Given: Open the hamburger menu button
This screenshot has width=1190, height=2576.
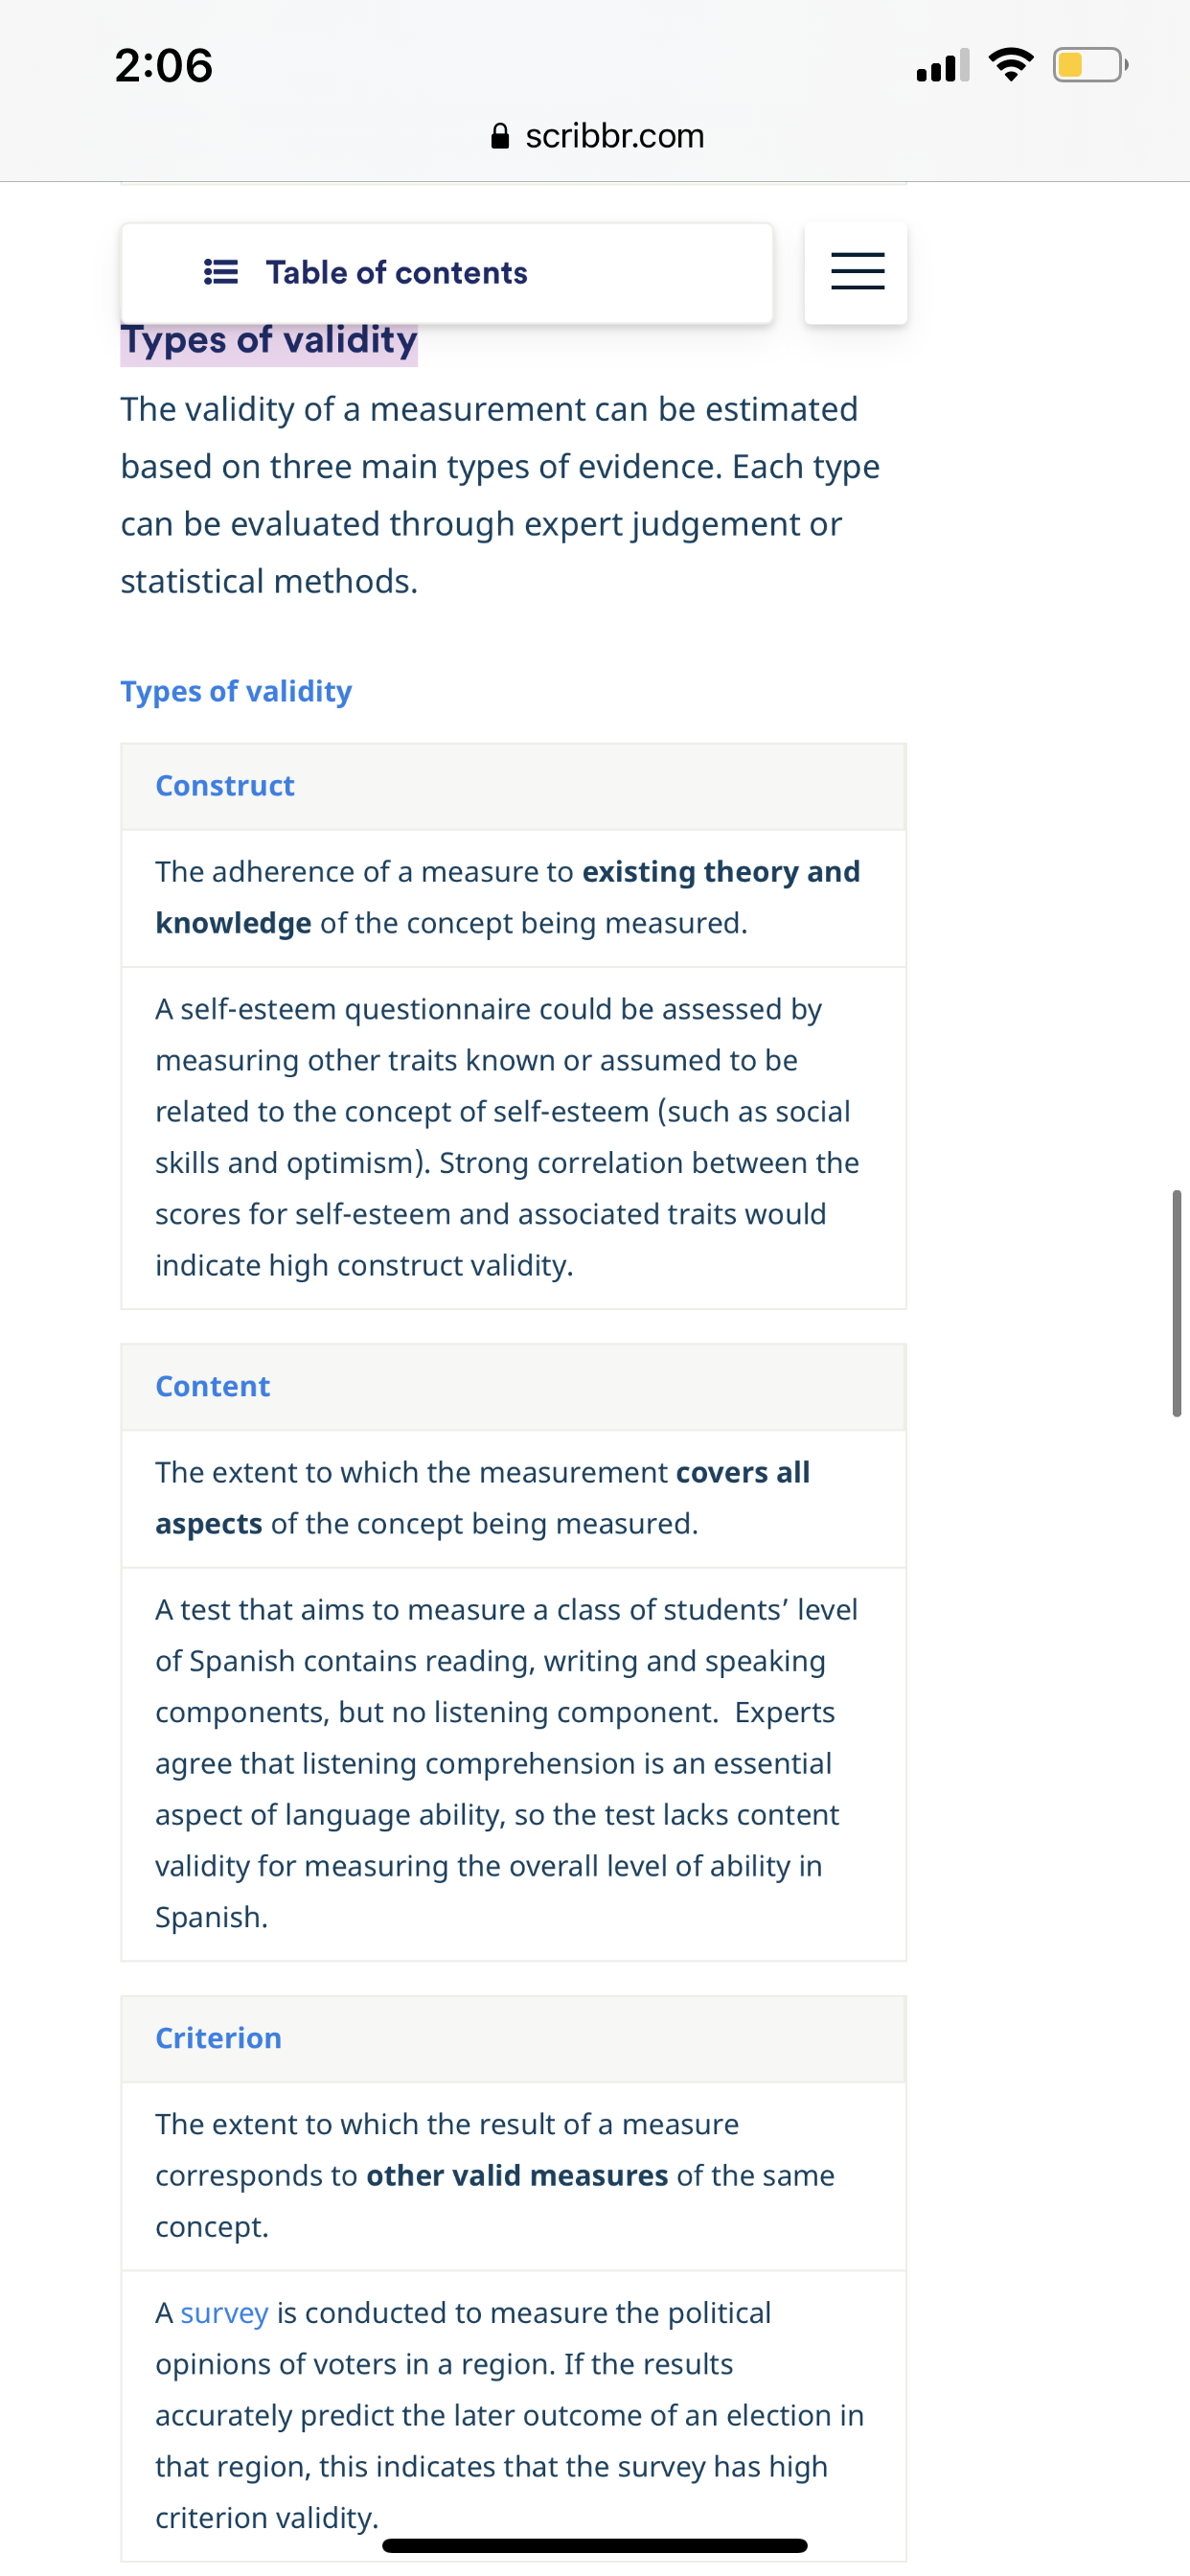Looking at the screenshot, I should click(856, 272).
